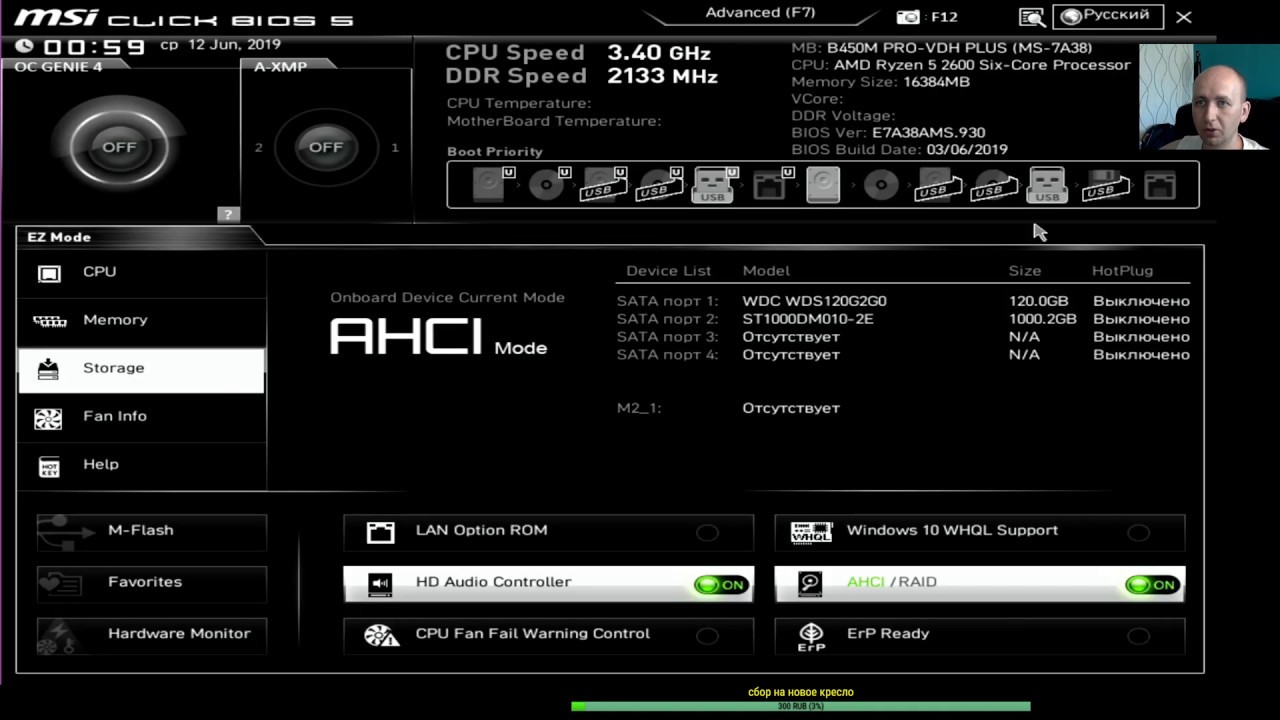
Task: Select UEFI hard disk in Boot Priority
Action: (490, 185)
